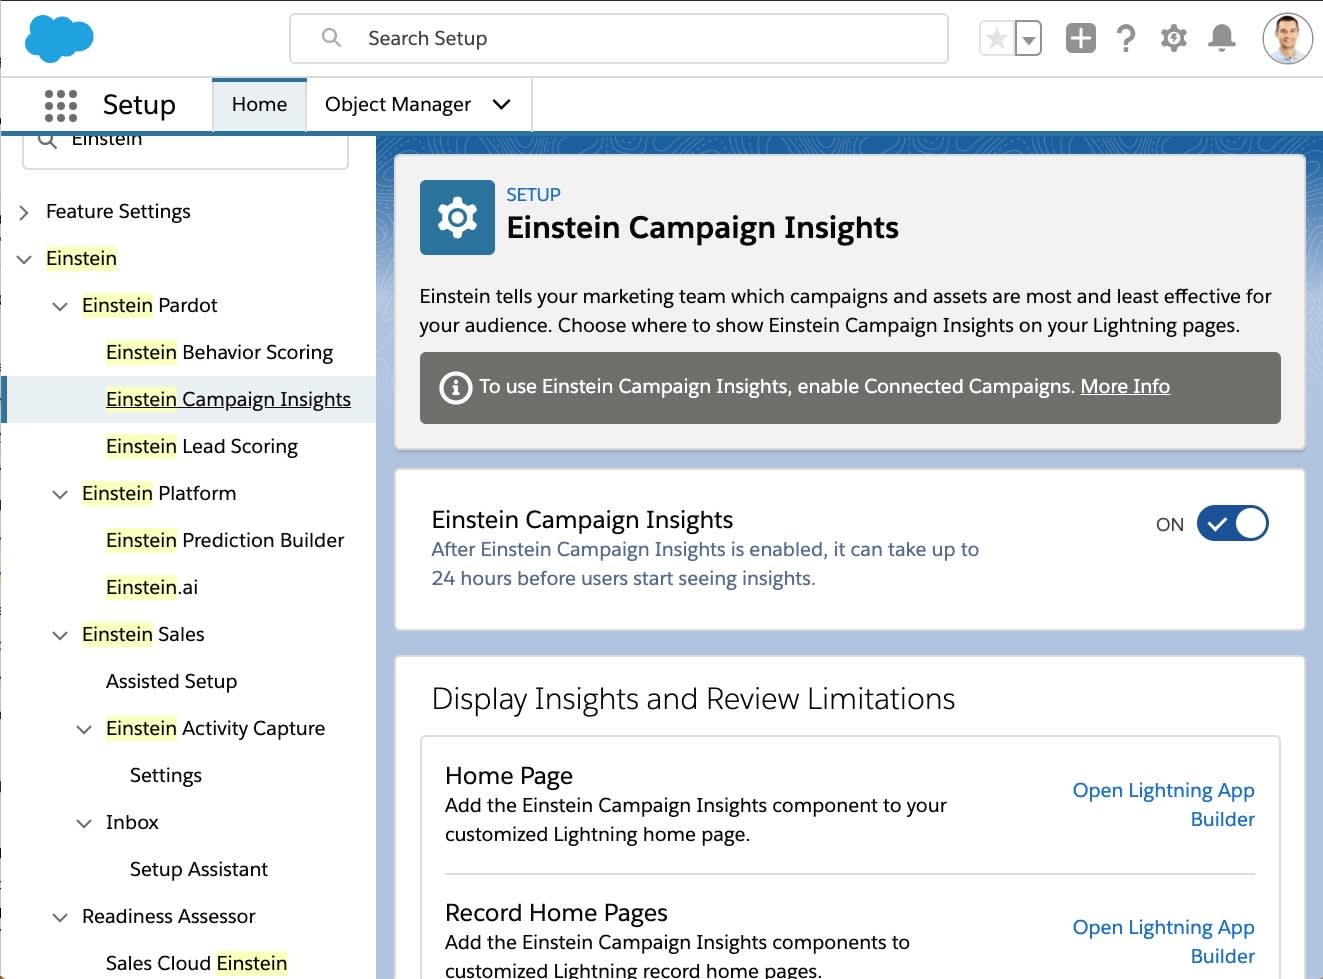Open Einstein Prediction Builder
The width and height of the screenshot is (1323, 979).
click(225, 540)
